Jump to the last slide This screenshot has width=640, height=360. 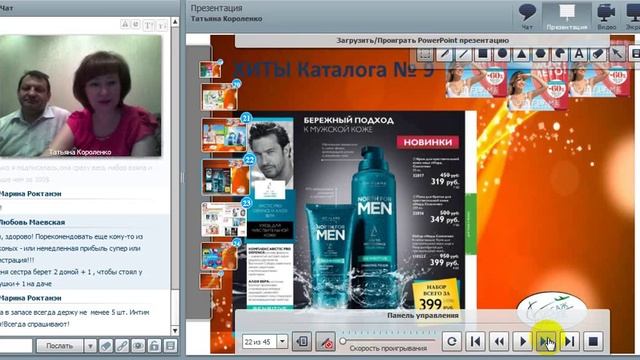569,341
